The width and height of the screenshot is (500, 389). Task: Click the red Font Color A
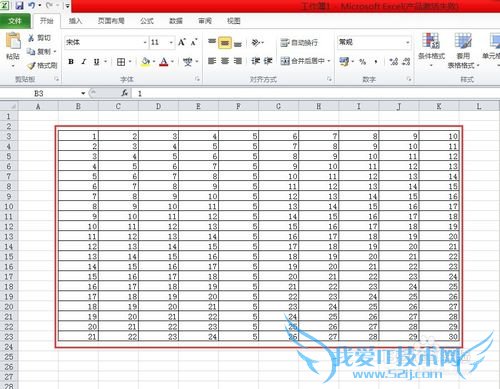(164, 62)
